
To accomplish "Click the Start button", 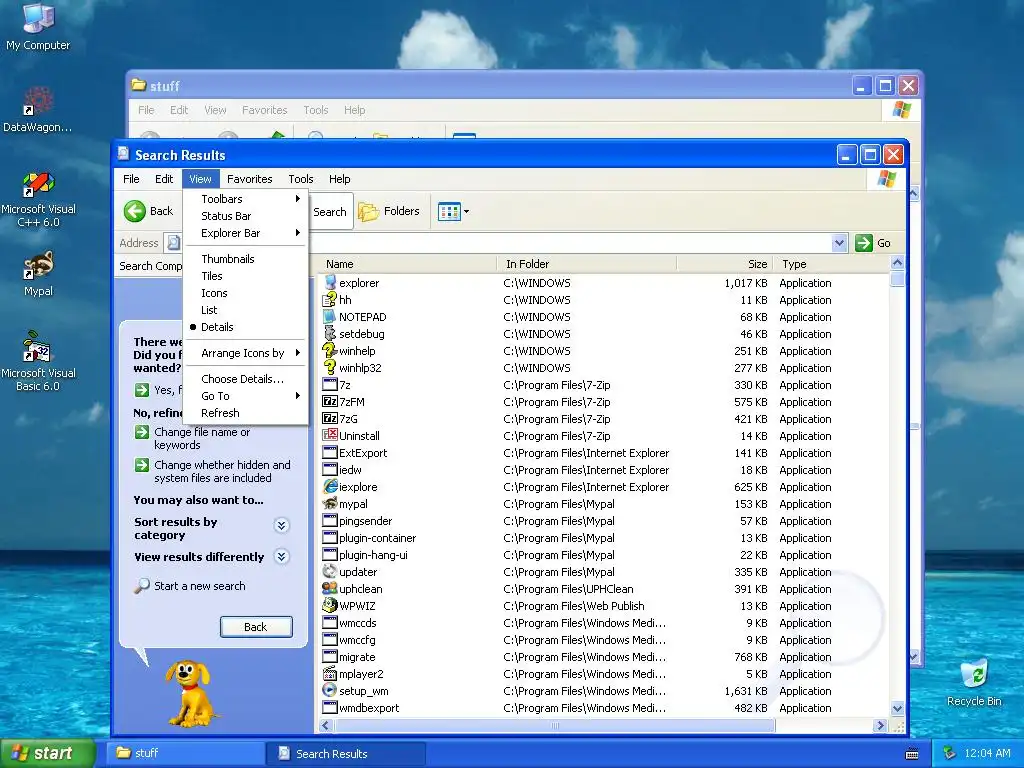I will pos(47,754).
